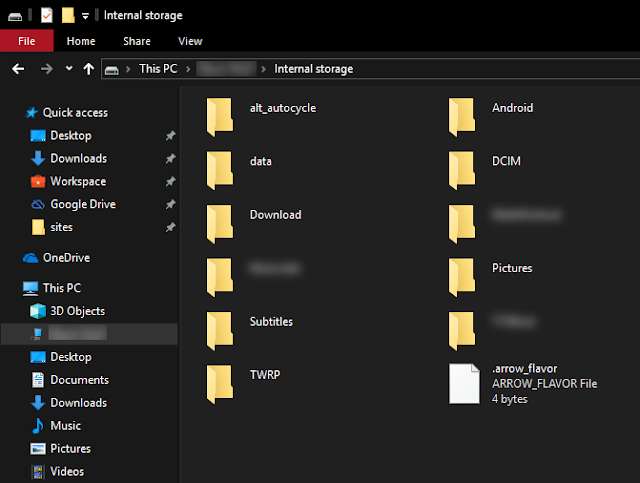Image resolution: width=640 pixels, height=483 pixels.
Task: Expand chevron after drive icon in address bar
Action: 128,69
